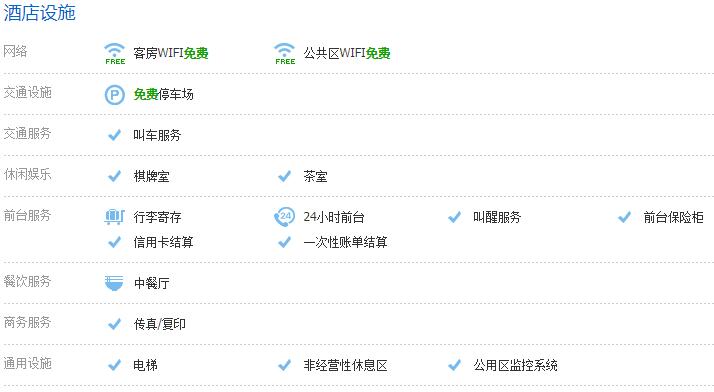Click the checkmark beside 前台保险柜

click(x=625, y=217)
